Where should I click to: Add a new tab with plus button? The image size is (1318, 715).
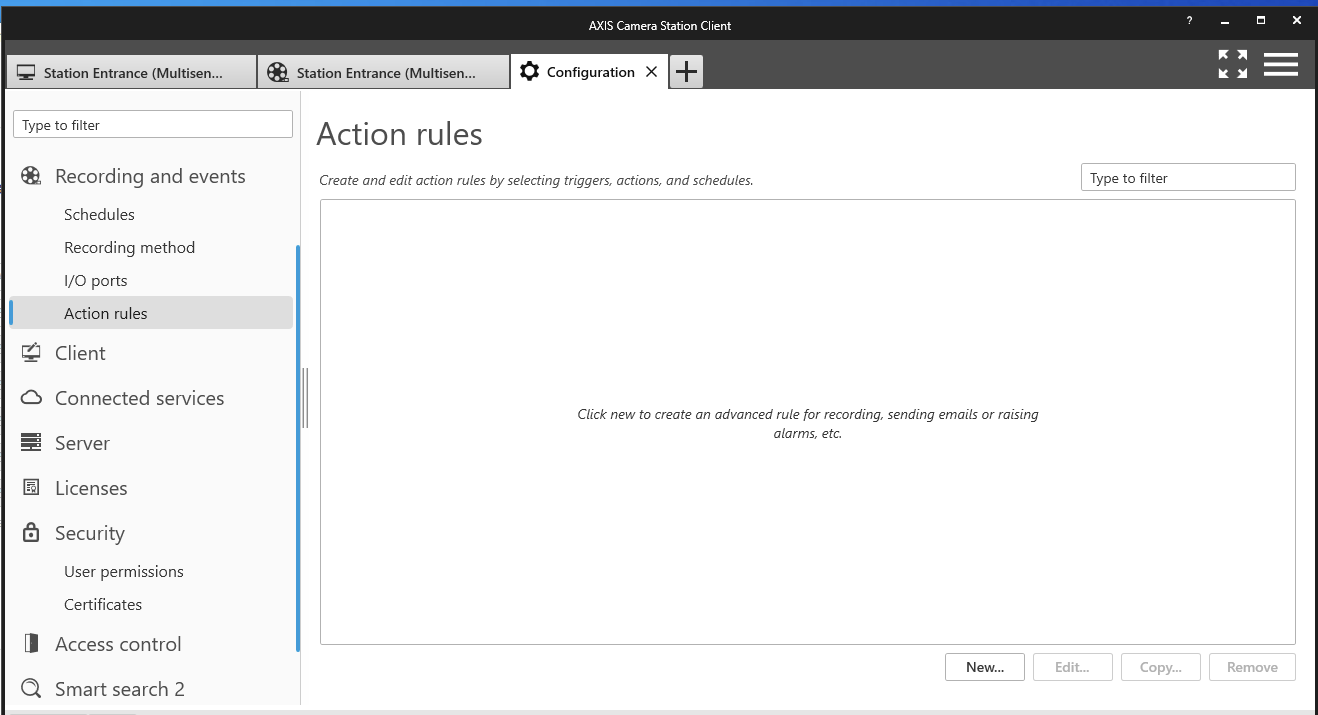[x=686, y=72]
